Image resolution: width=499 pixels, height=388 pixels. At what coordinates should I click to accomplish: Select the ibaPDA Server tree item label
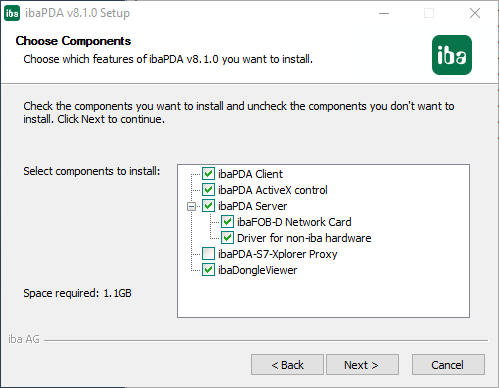(x=252, y=206)
